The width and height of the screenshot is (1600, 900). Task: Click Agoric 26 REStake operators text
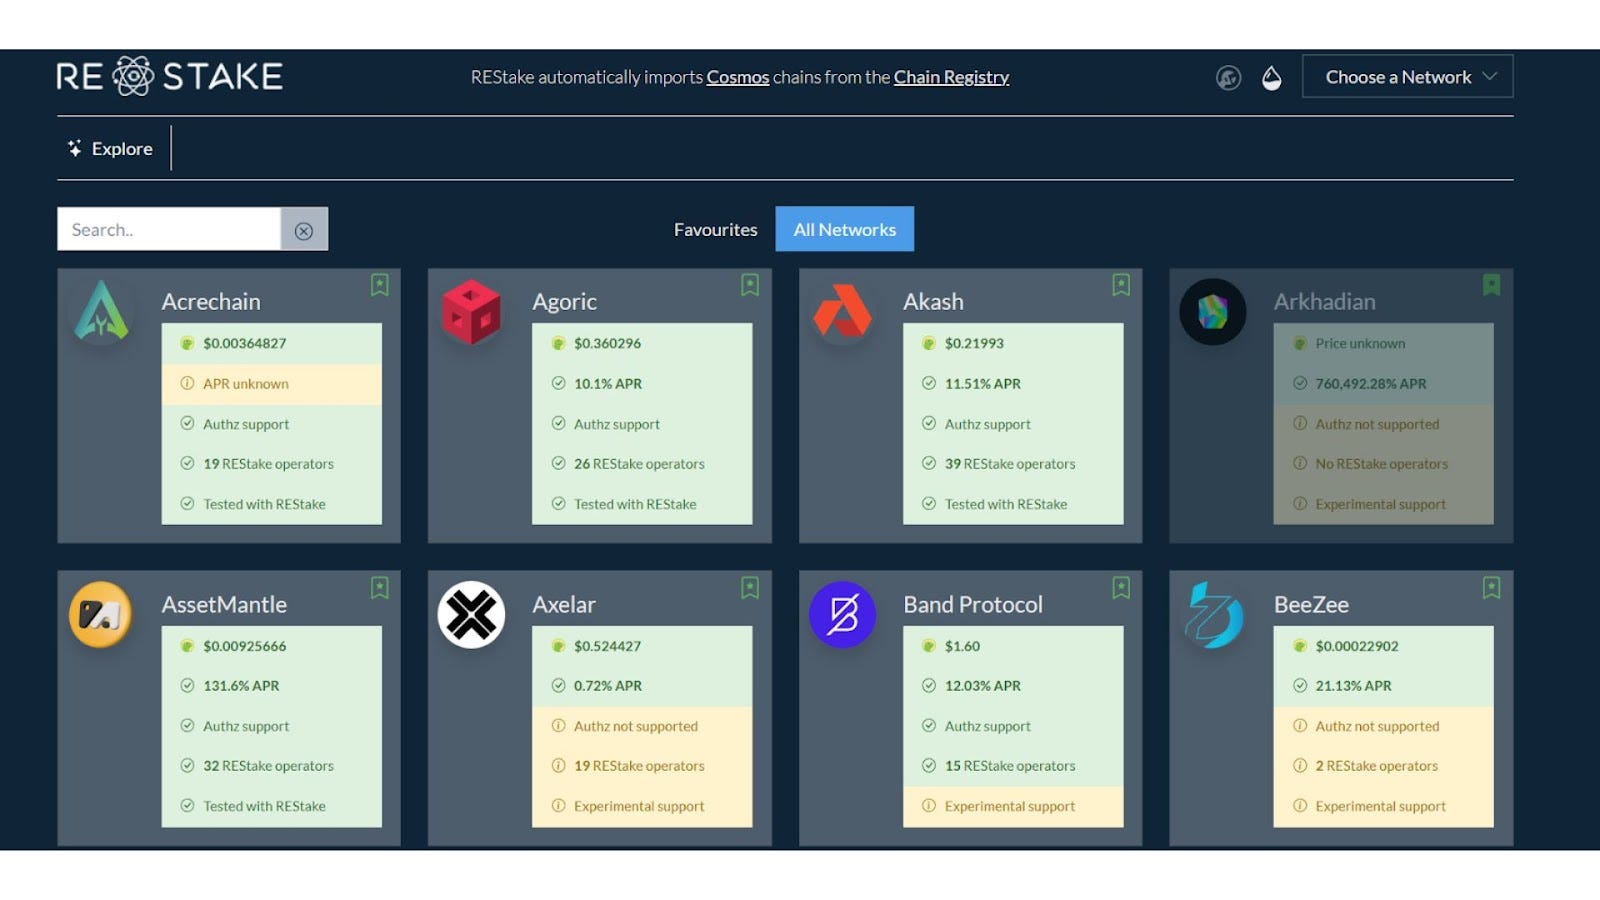click(639, 464)
